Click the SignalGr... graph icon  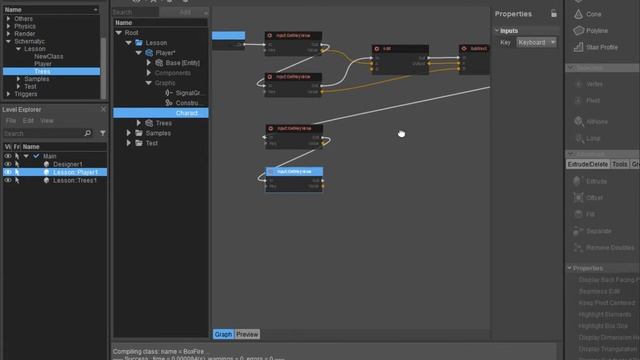pos(169,93)
